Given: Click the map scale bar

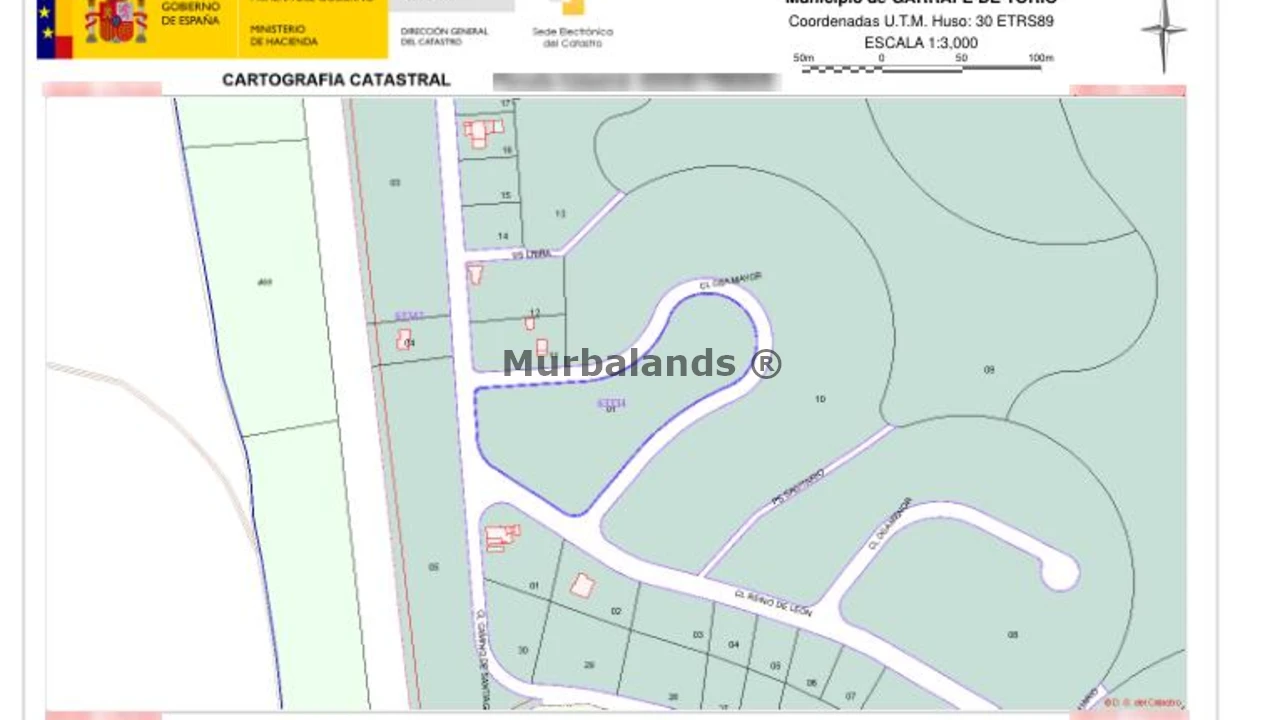Looking at the screenshot, I should click(922, 66).
